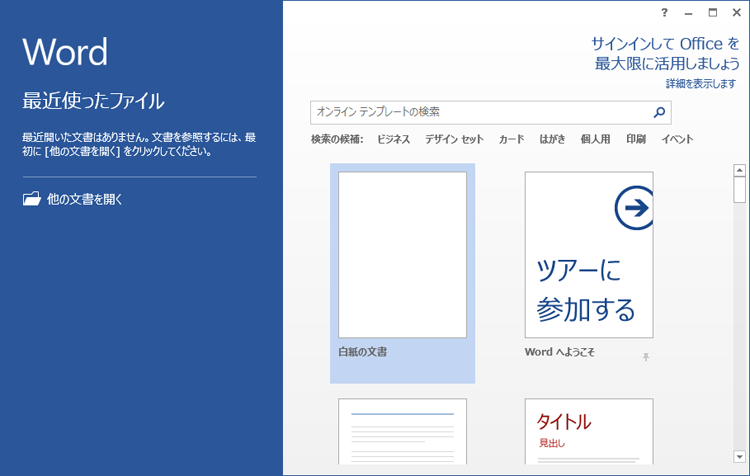Click the pin icon beside Word へようこそ

(x=646, y=356)
